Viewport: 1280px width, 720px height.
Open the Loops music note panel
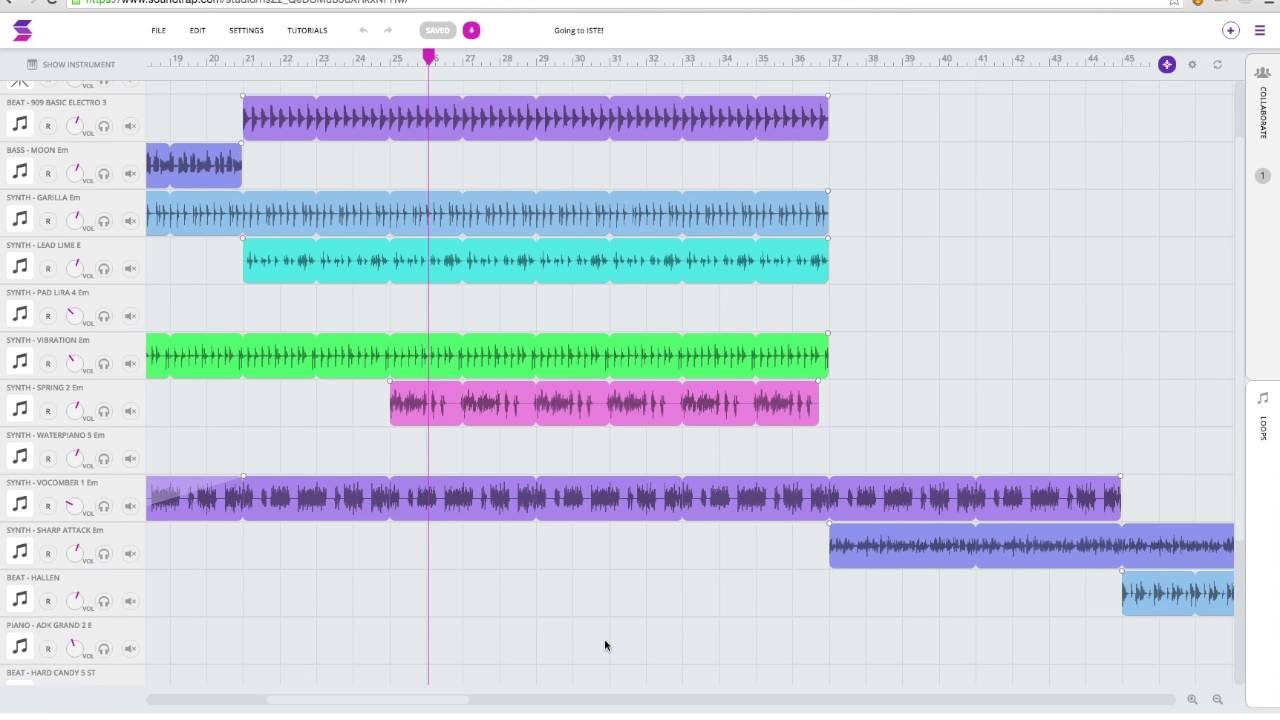click(x=1263, y=398)
